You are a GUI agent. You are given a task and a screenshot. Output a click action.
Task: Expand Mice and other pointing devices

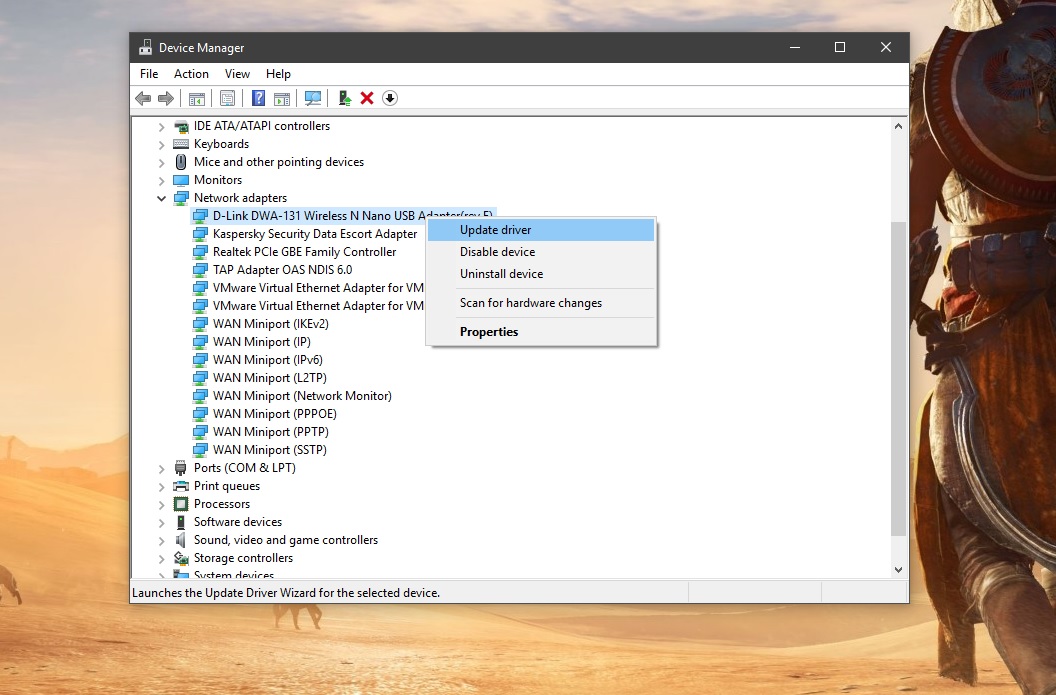161,162
